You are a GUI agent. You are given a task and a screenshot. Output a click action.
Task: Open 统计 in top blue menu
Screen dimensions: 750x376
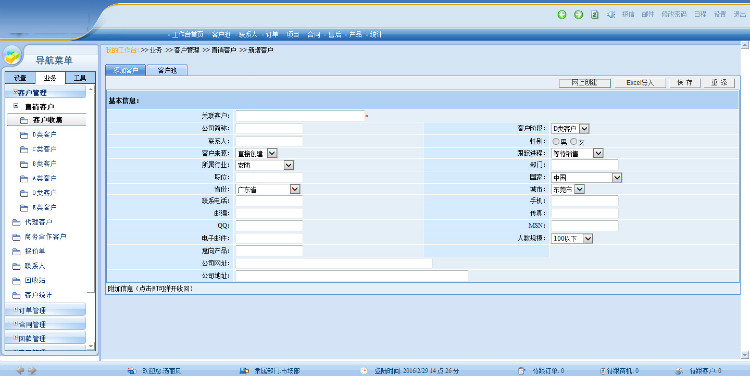pos(375,34)
